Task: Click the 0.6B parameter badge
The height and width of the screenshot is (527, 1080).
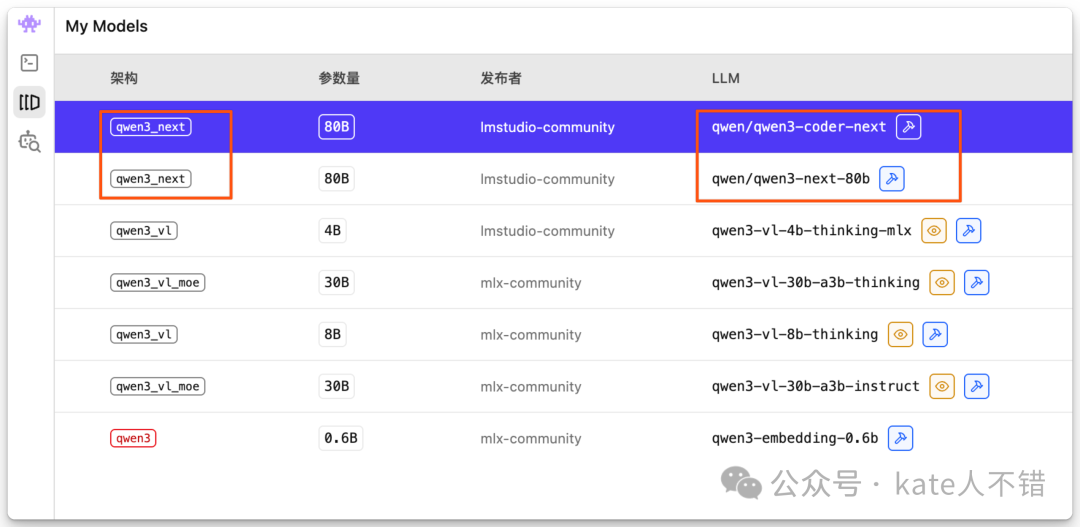Action: tap(341, 438)
